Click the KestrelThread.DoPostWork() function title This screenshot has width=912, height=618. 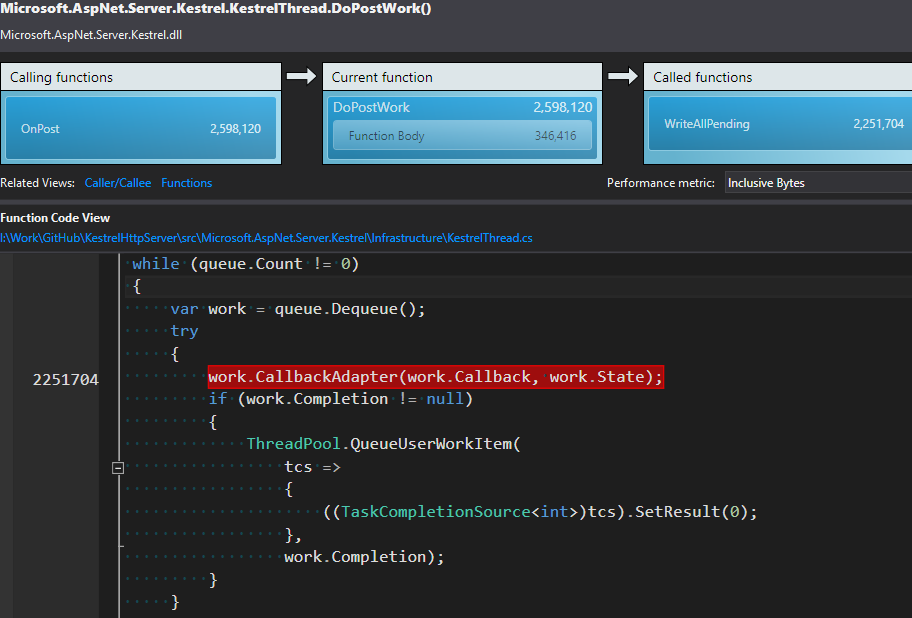(x=216, y=8)
